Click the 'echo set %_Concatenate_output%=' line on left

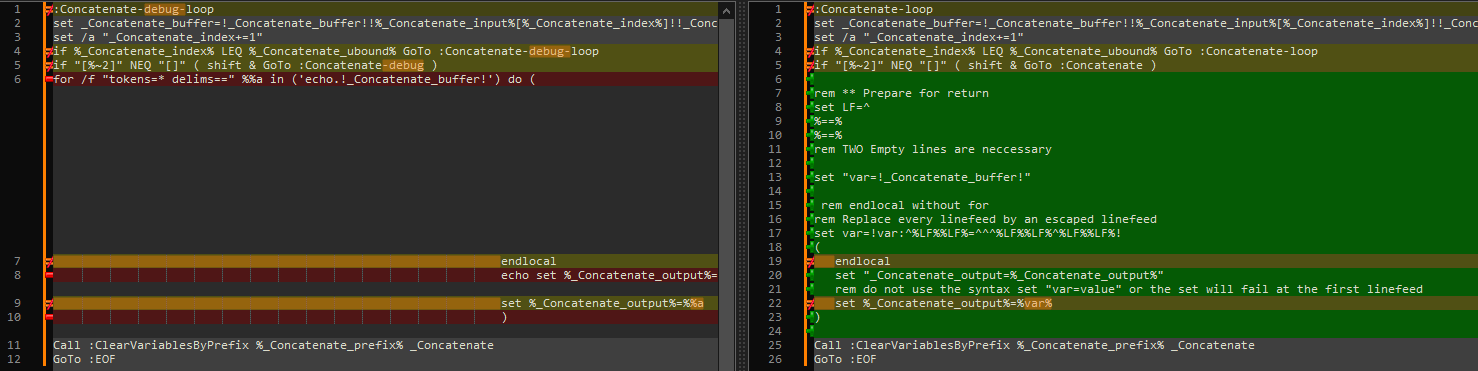(609, 275)
